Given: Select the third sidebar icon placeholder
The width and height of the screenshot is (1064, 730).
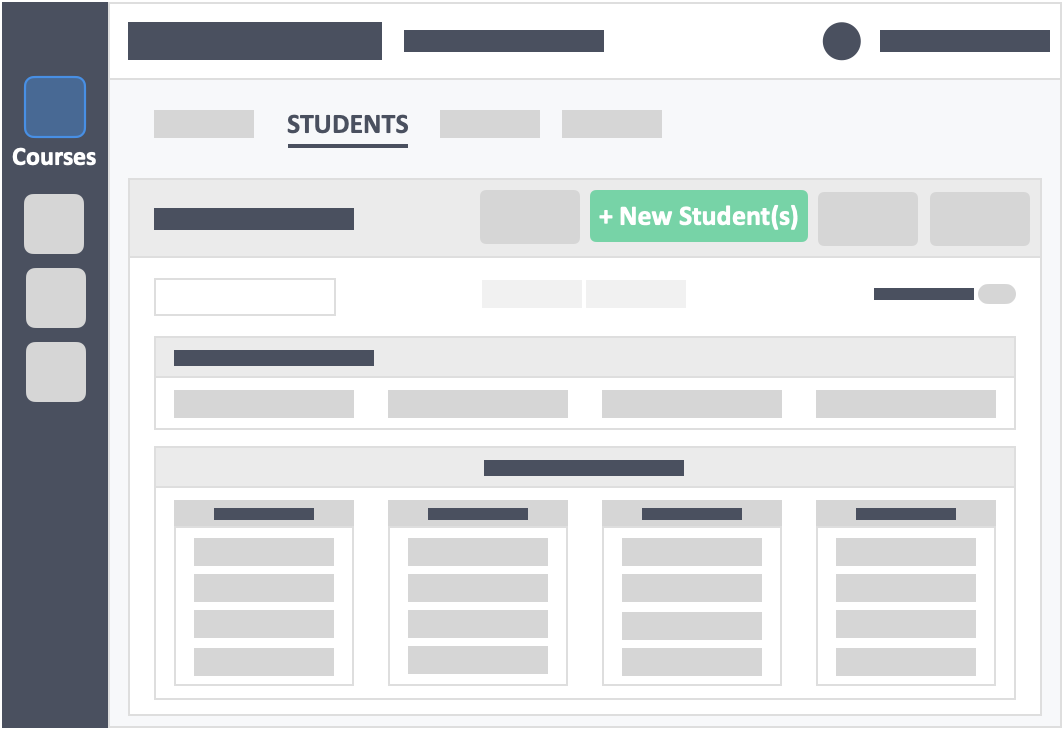Looking at the screenshot, I should pos(56,298).
